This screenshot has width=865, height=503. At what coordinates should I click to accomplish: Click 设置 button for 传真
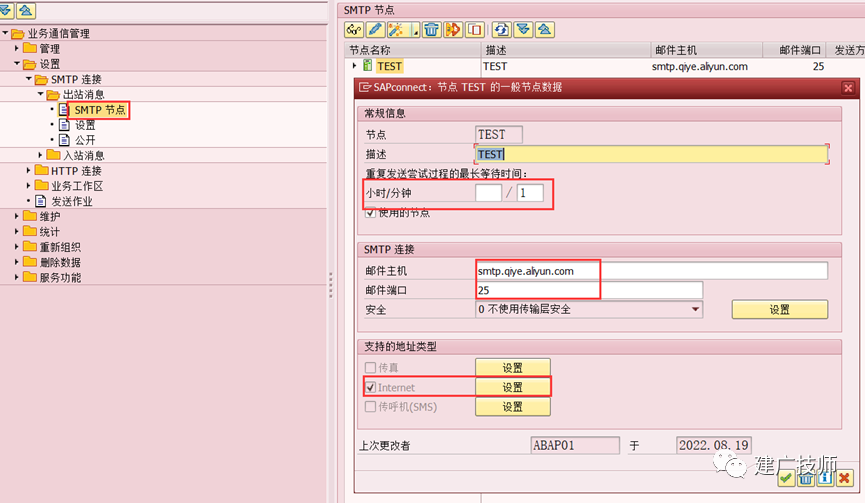[512, 367]
